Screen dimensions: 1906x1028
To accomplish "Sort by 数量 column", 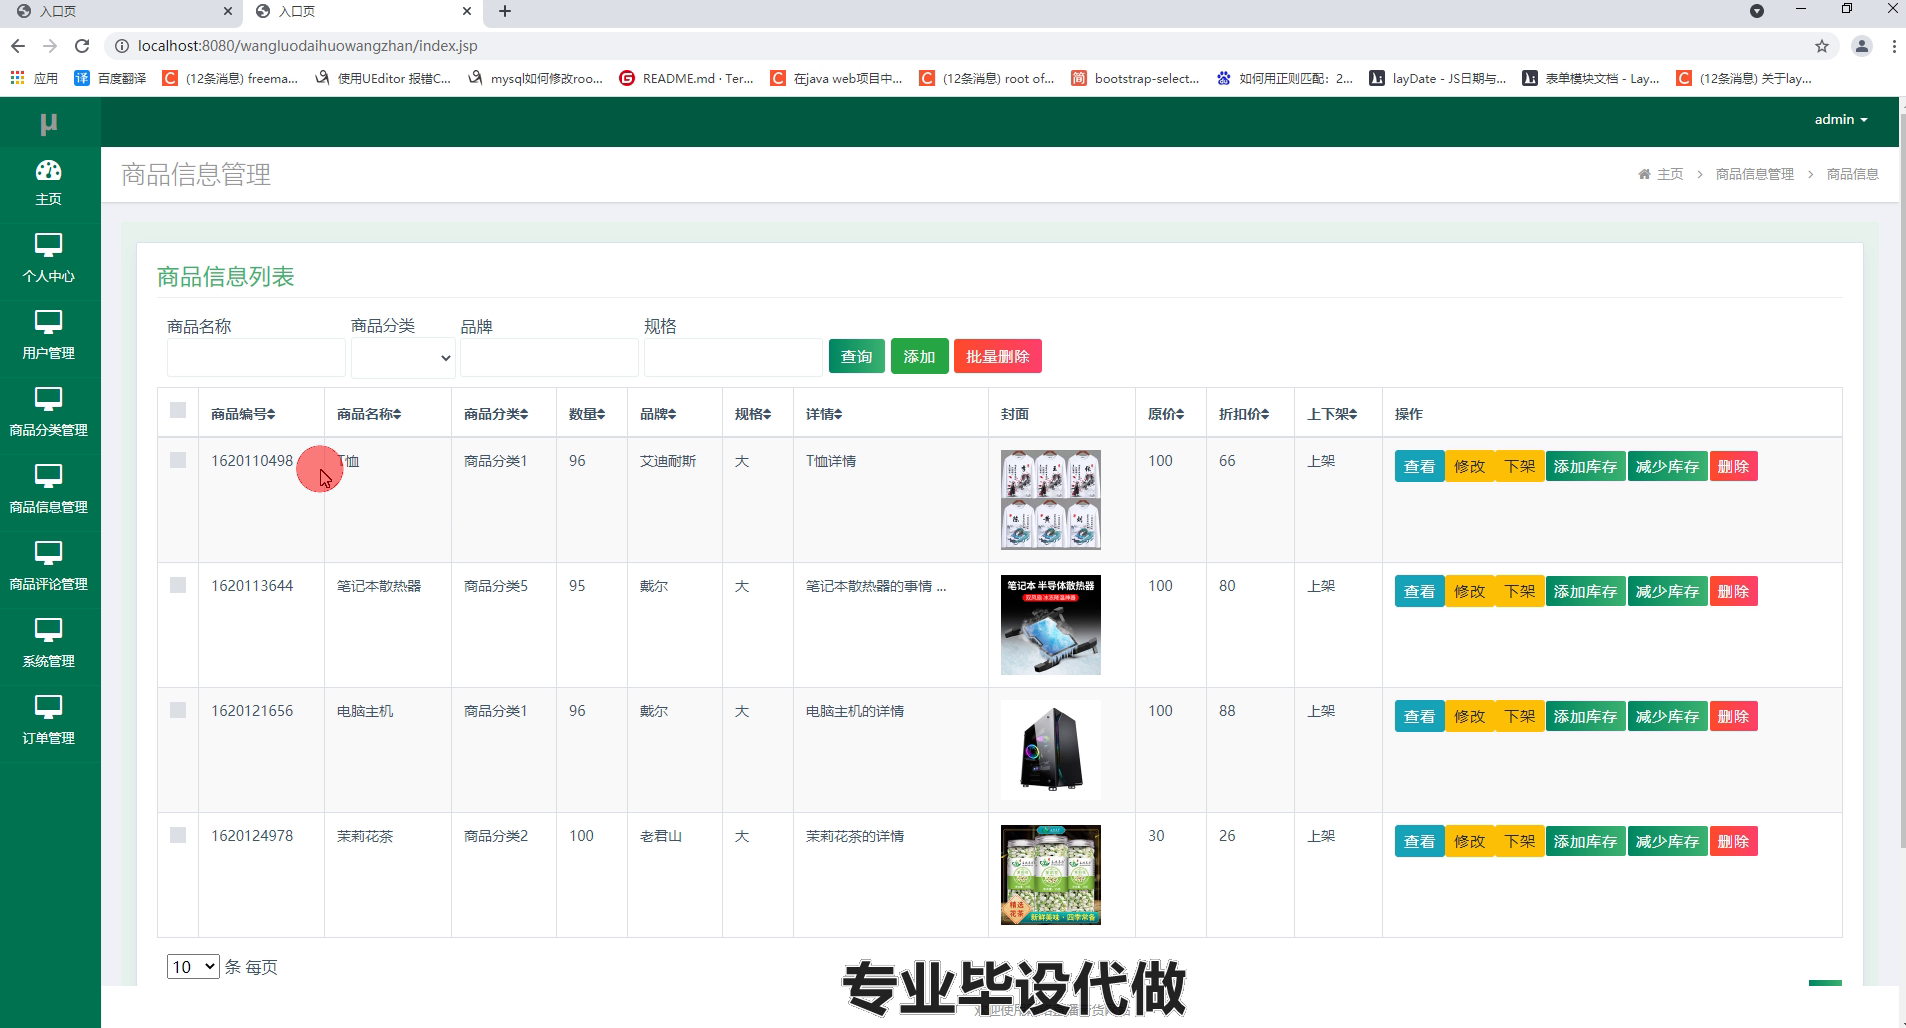I will [x=587, y=414].
